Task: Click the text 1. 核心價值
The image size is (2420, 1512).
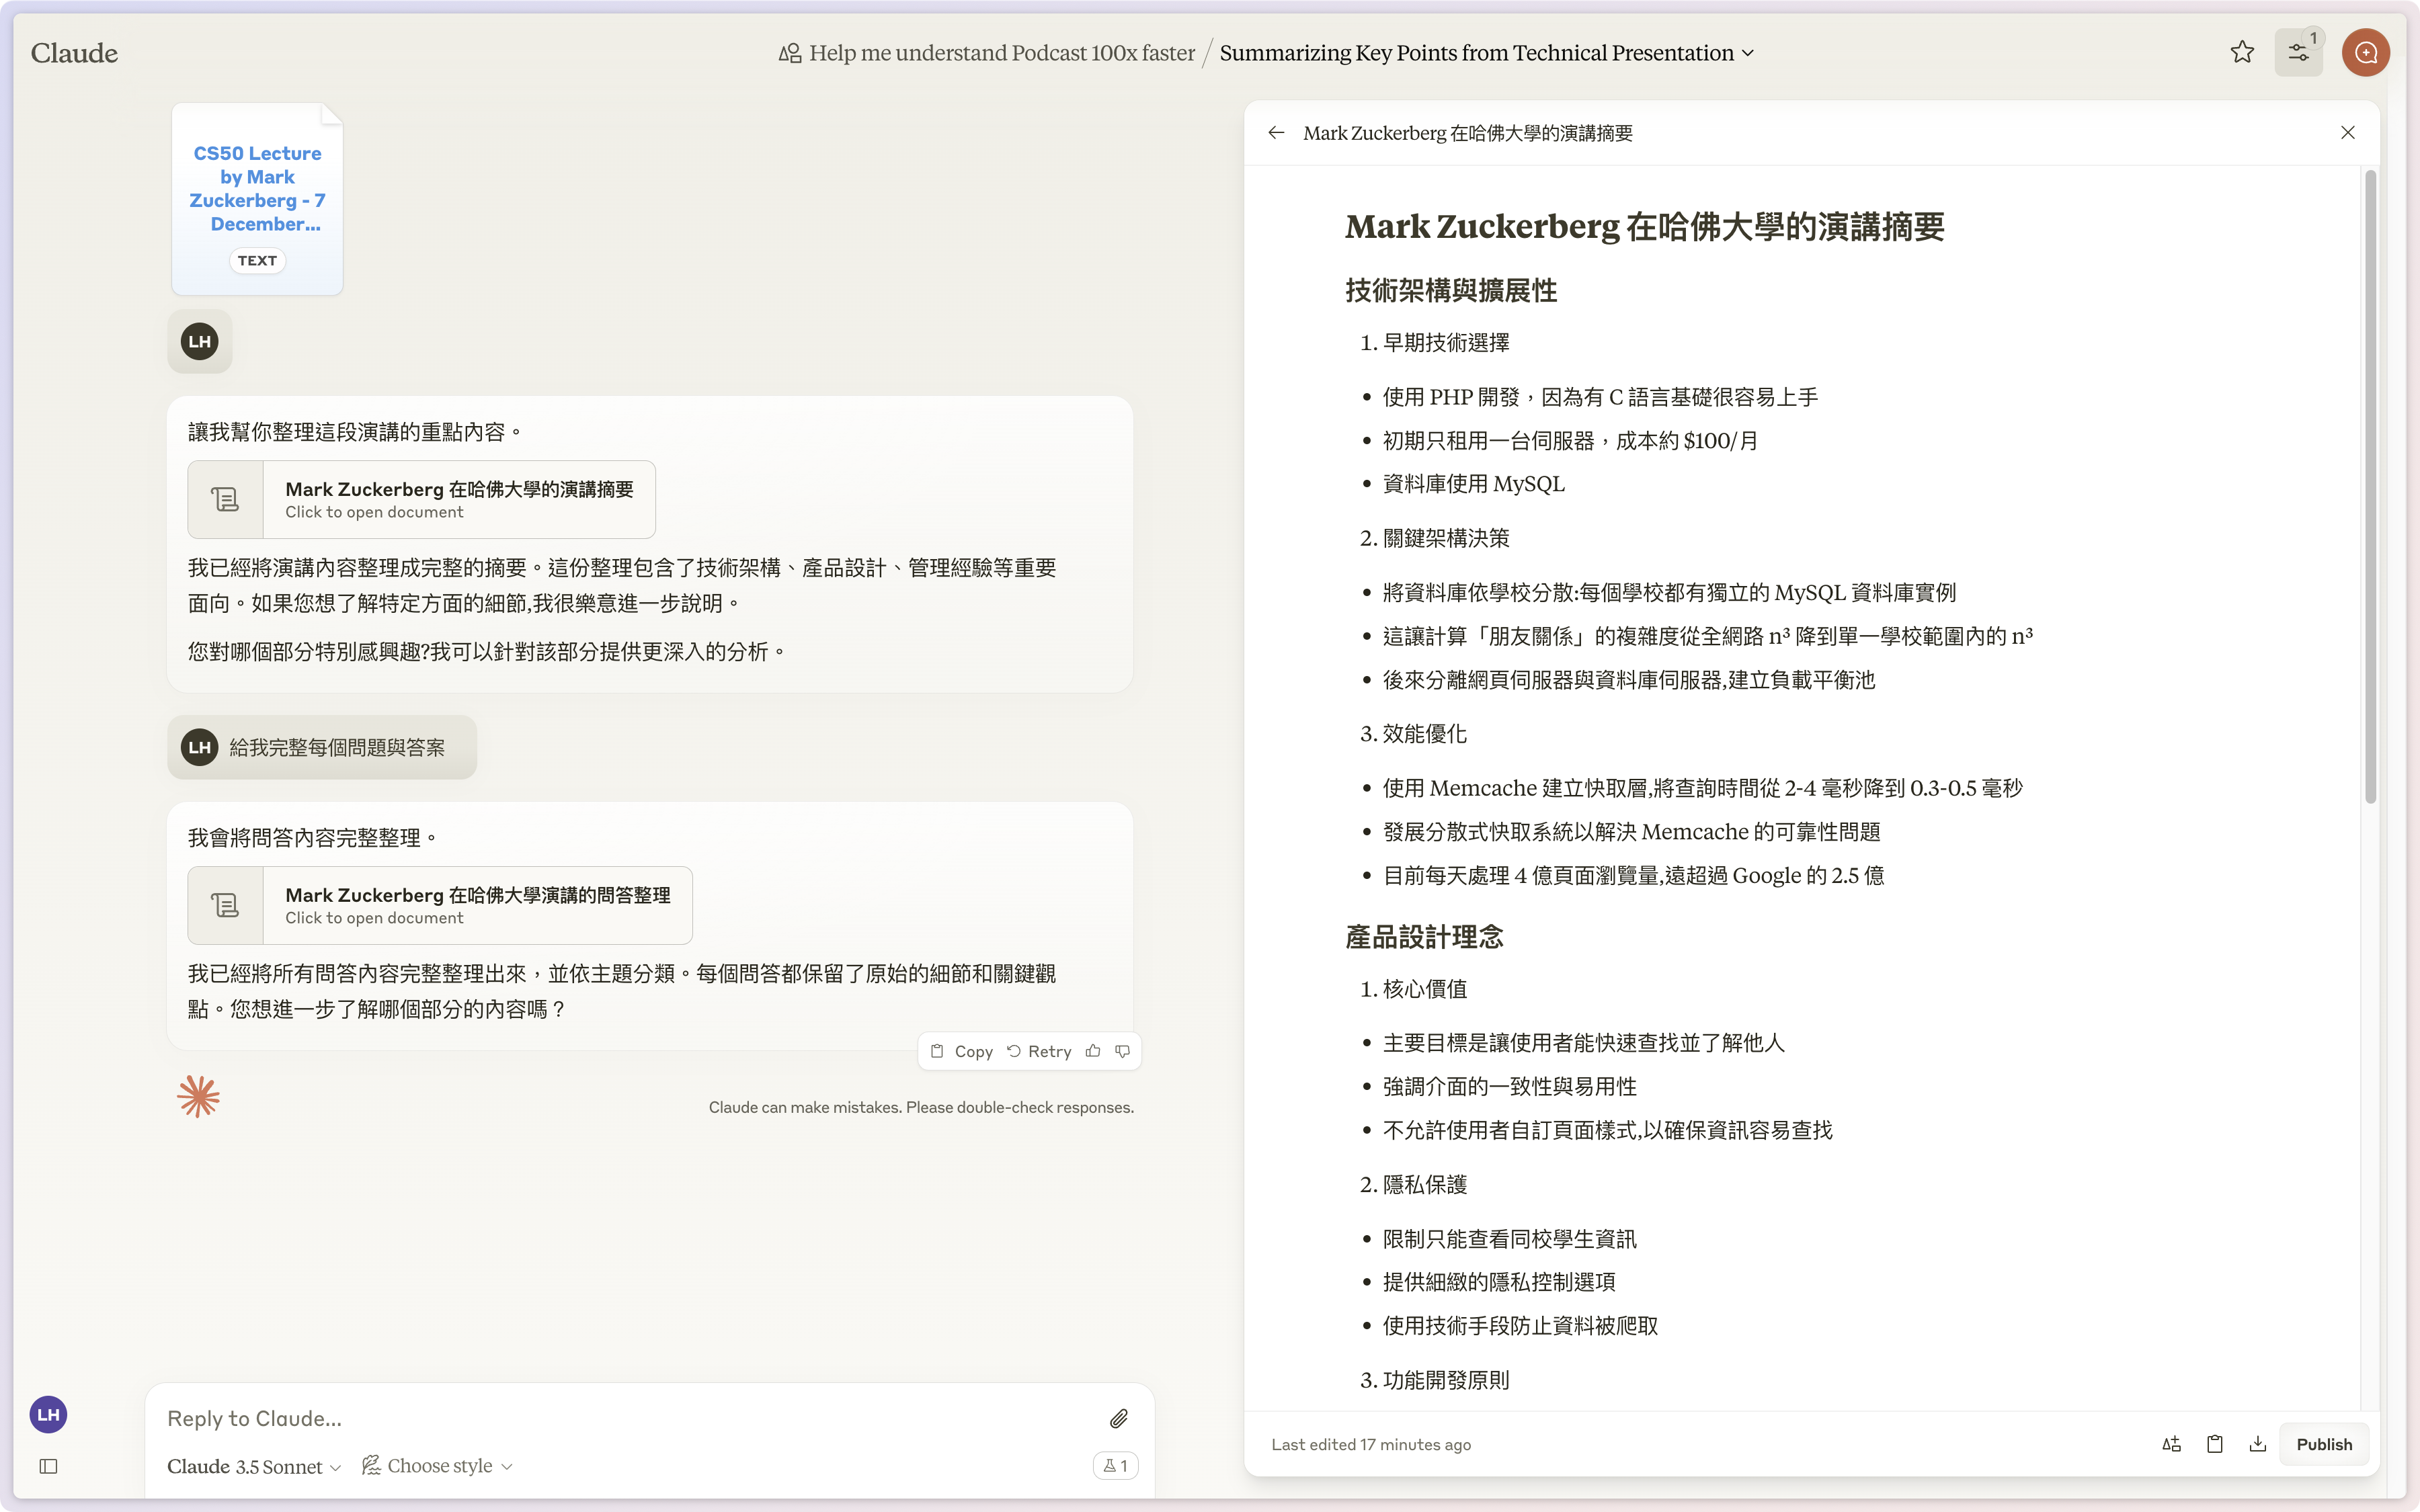Action: (x=1413, y=989)
